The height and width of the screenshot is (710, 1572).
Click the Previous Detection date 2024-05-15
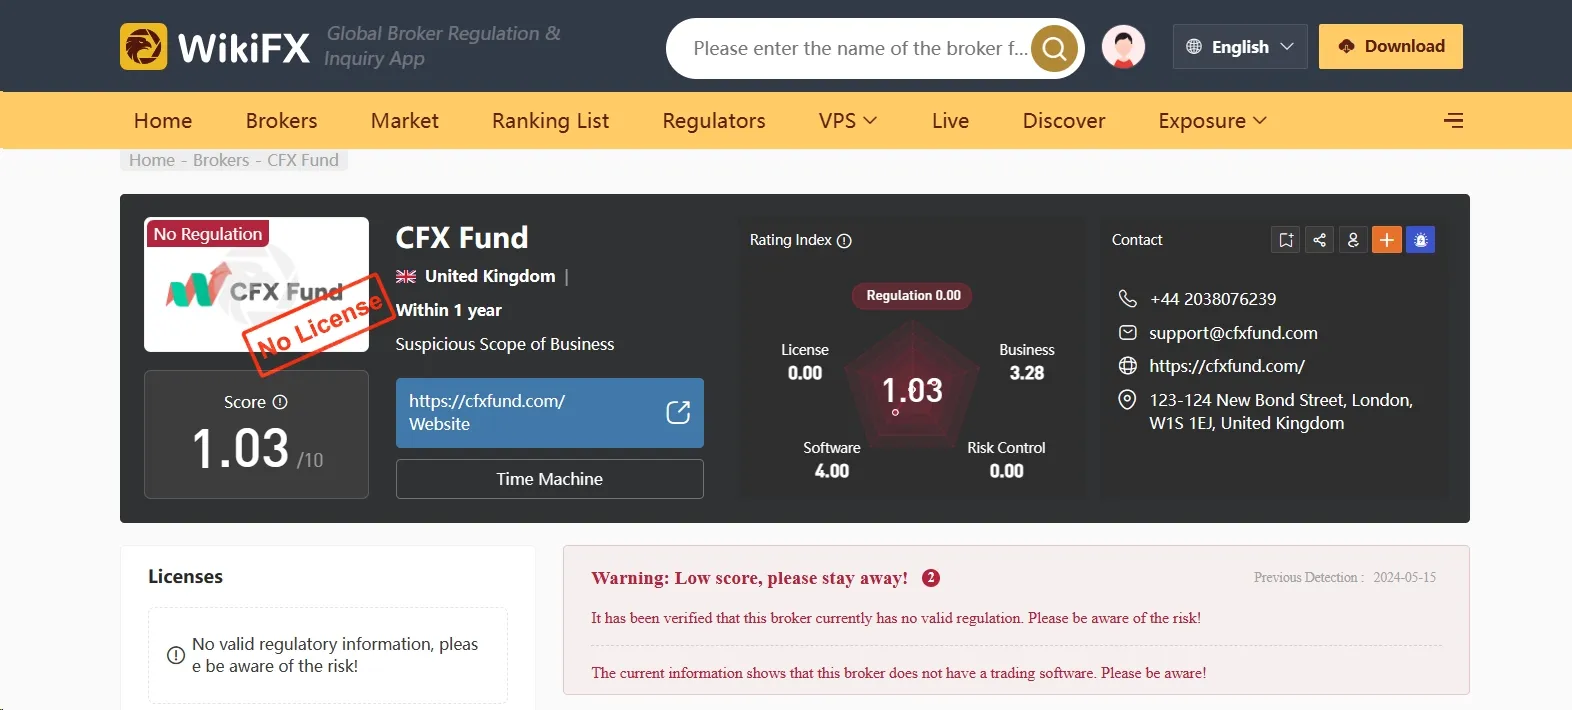tap(1404, 577)
